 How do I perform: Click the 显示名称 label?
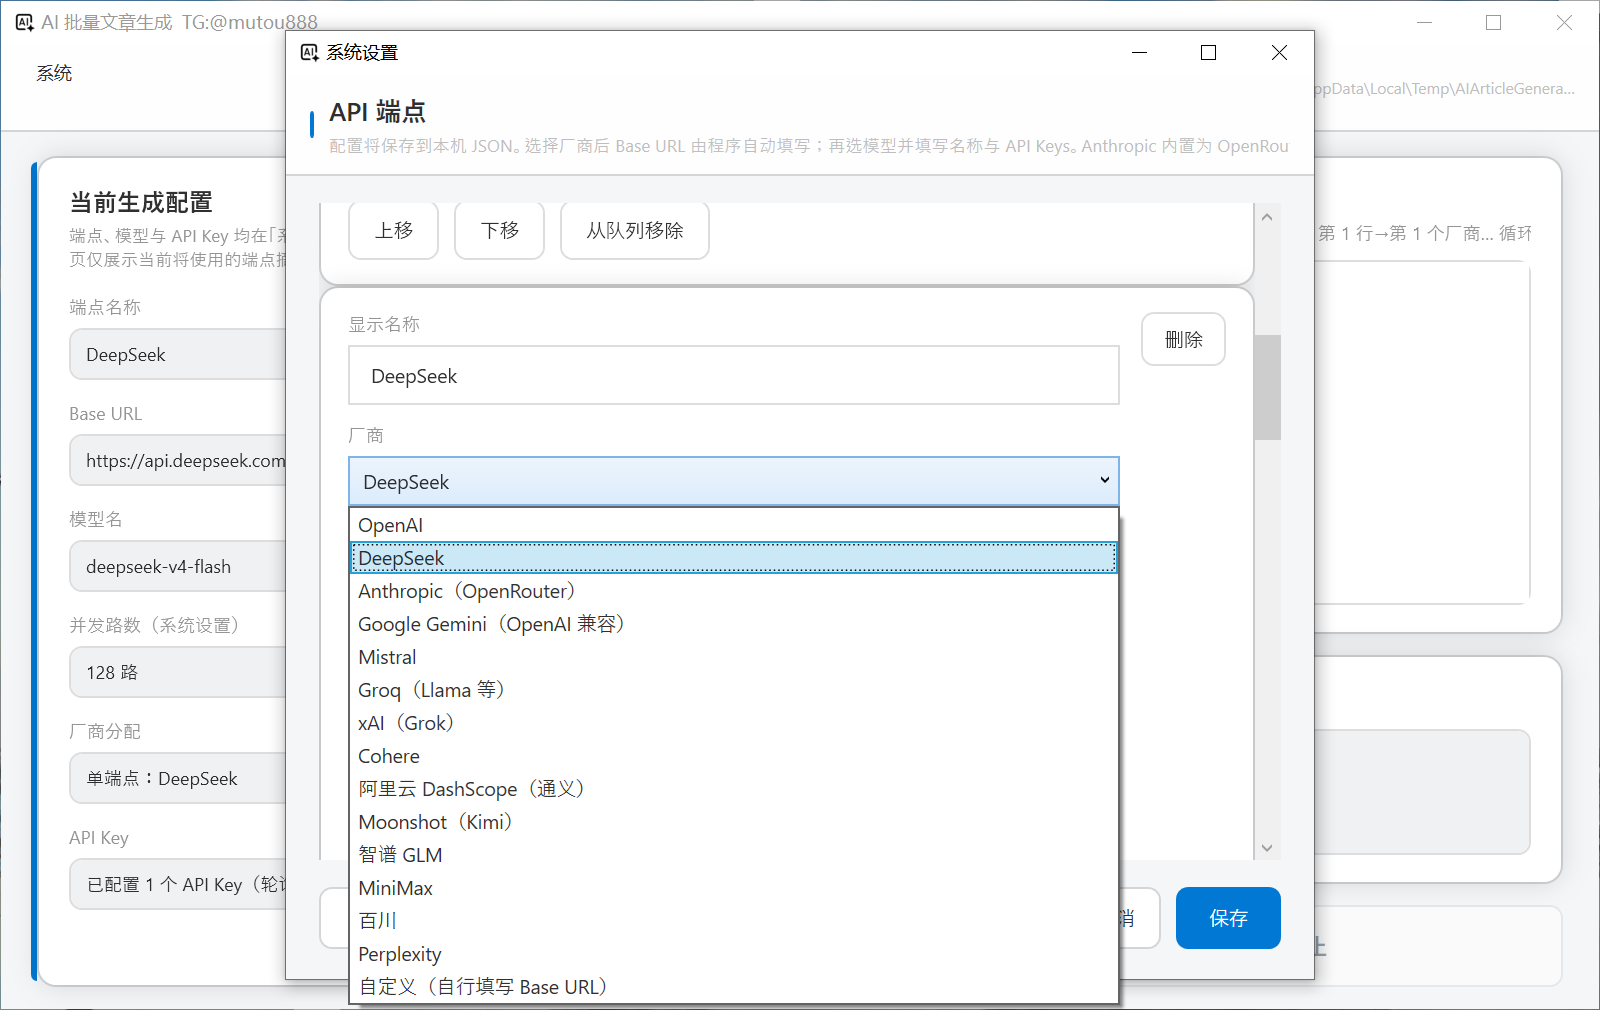[384, 324]
